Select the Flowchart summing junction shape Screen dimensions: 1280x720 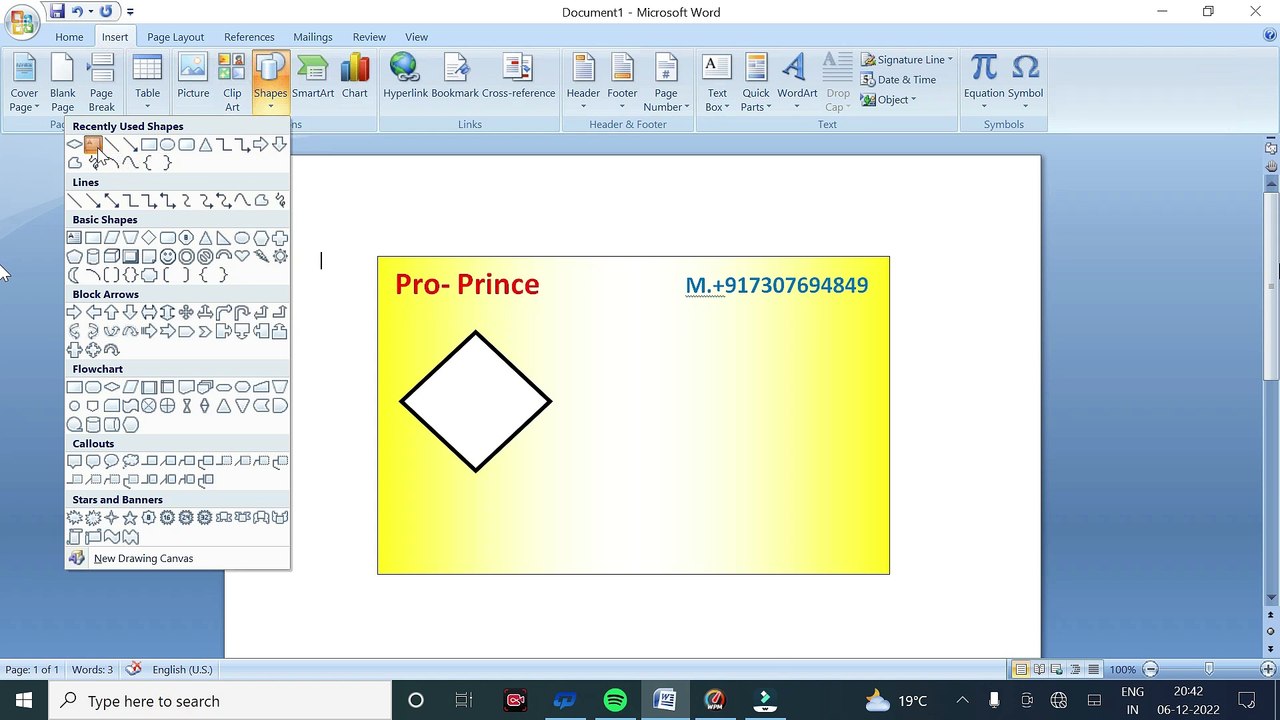pos(149,406)
